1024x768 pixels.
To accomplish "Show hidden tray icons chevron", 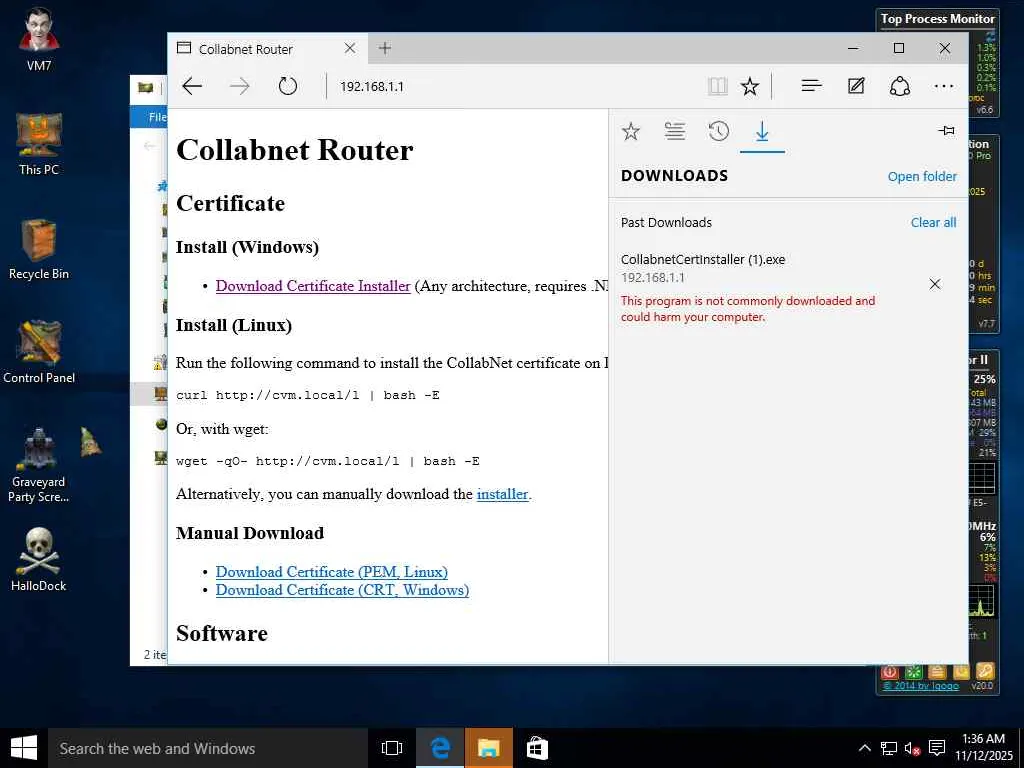I will click(864, 748).
